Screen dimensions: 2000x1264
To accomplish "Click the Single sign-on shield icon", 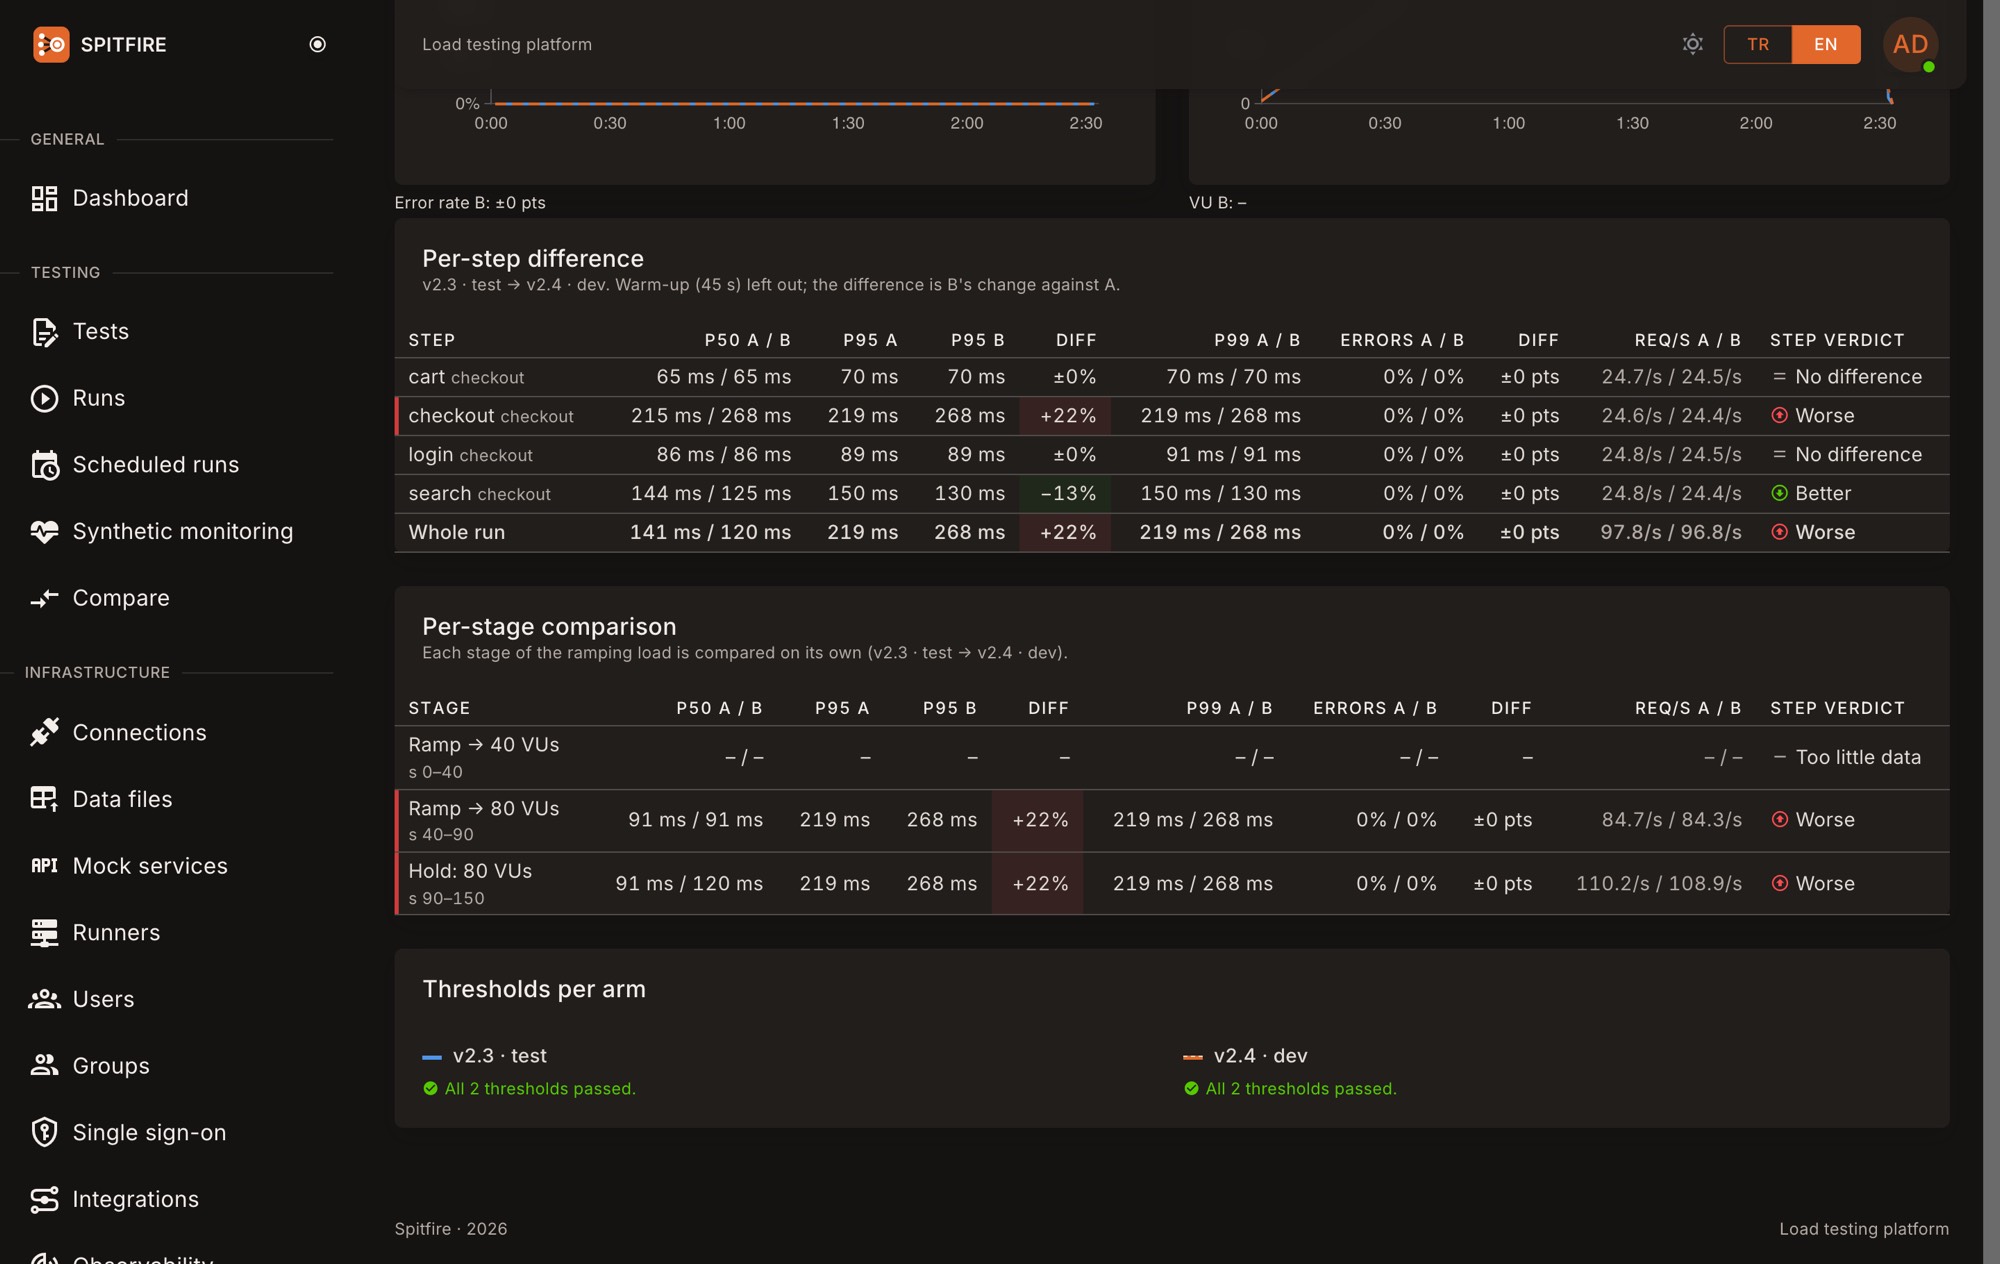I will coord(44,1132).
